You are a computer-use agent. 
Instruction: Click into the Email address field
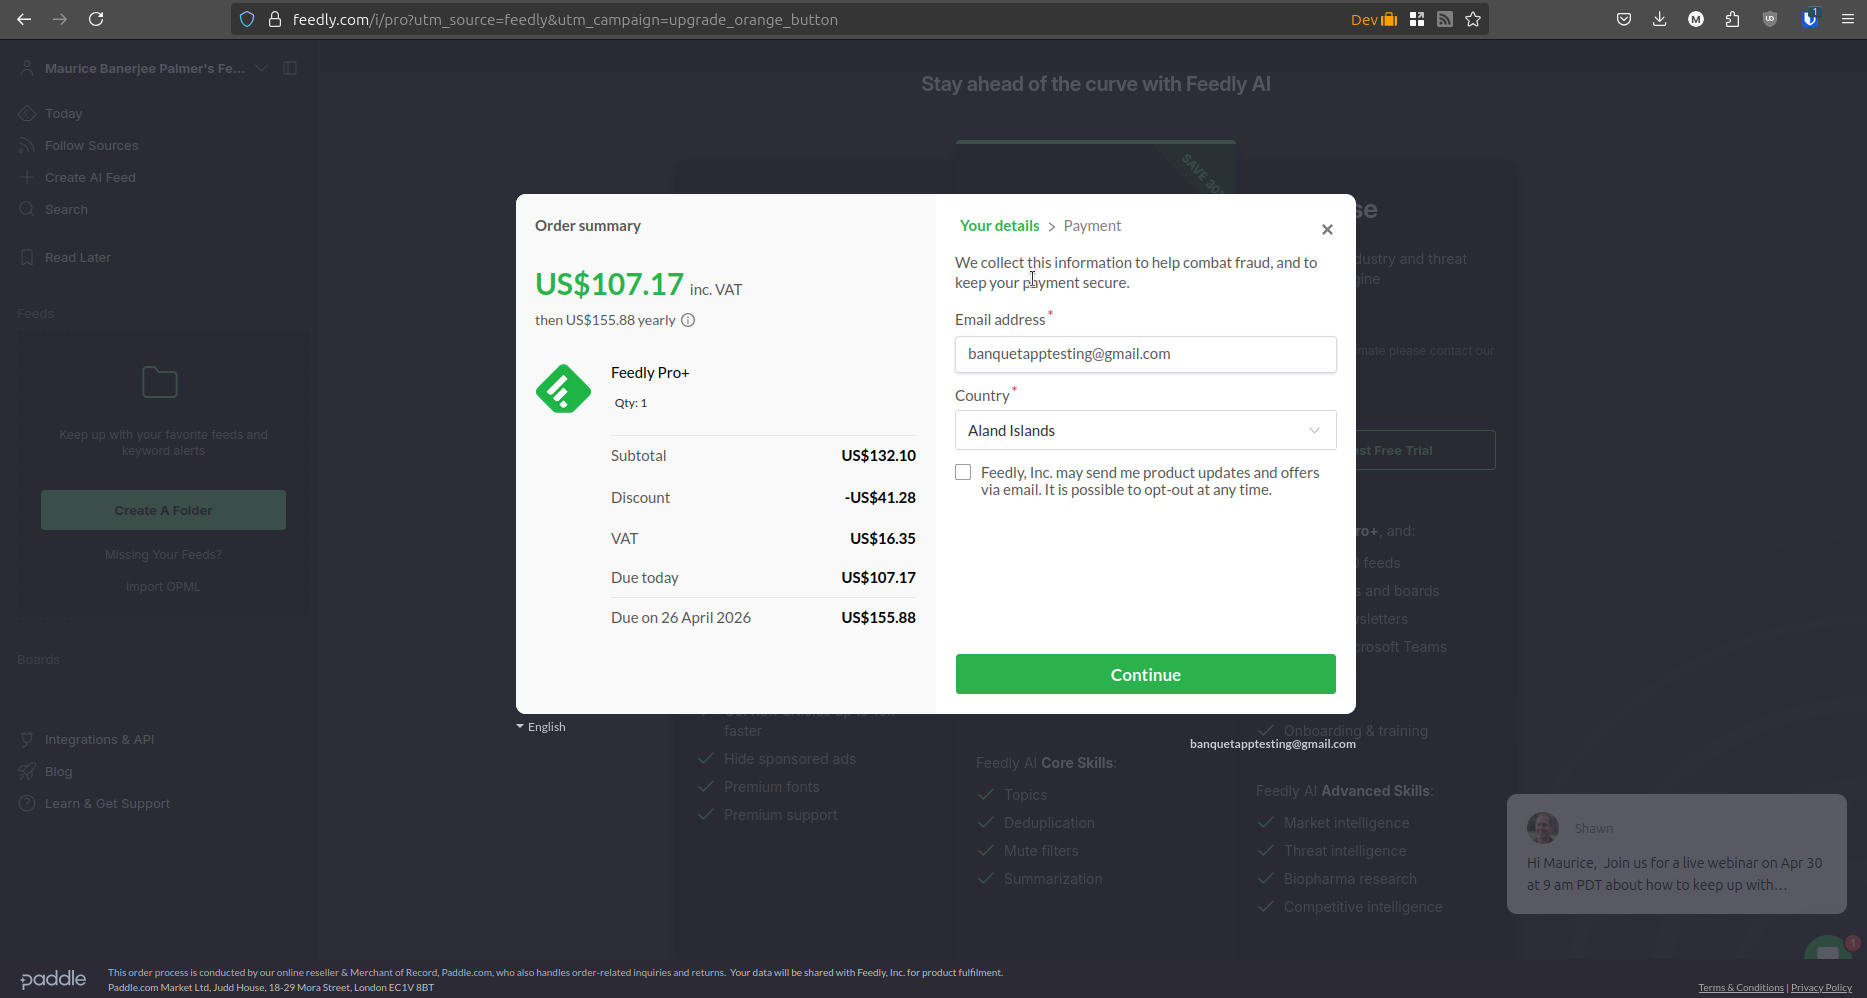tap(1145, 354)
